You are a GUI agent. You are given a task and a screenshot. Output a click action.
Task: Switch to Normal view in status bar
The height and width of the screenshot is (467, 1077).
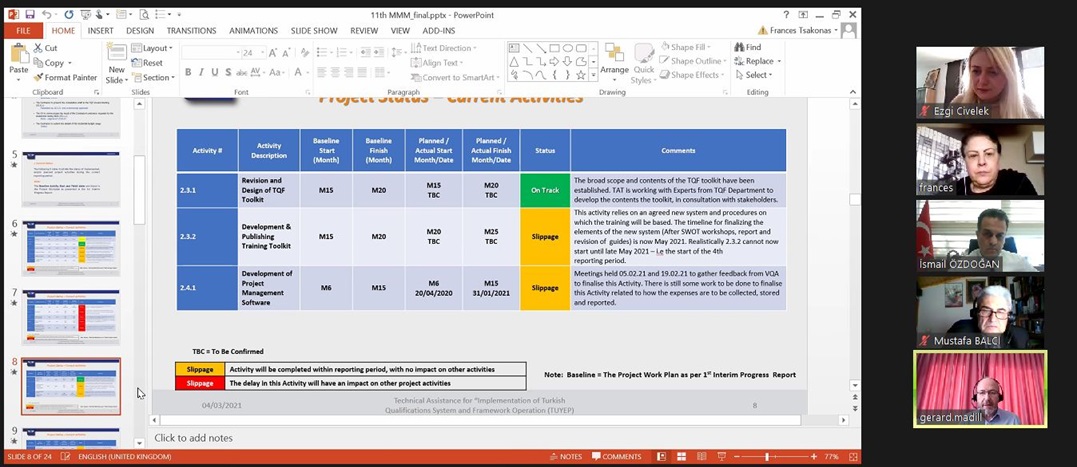661,457
